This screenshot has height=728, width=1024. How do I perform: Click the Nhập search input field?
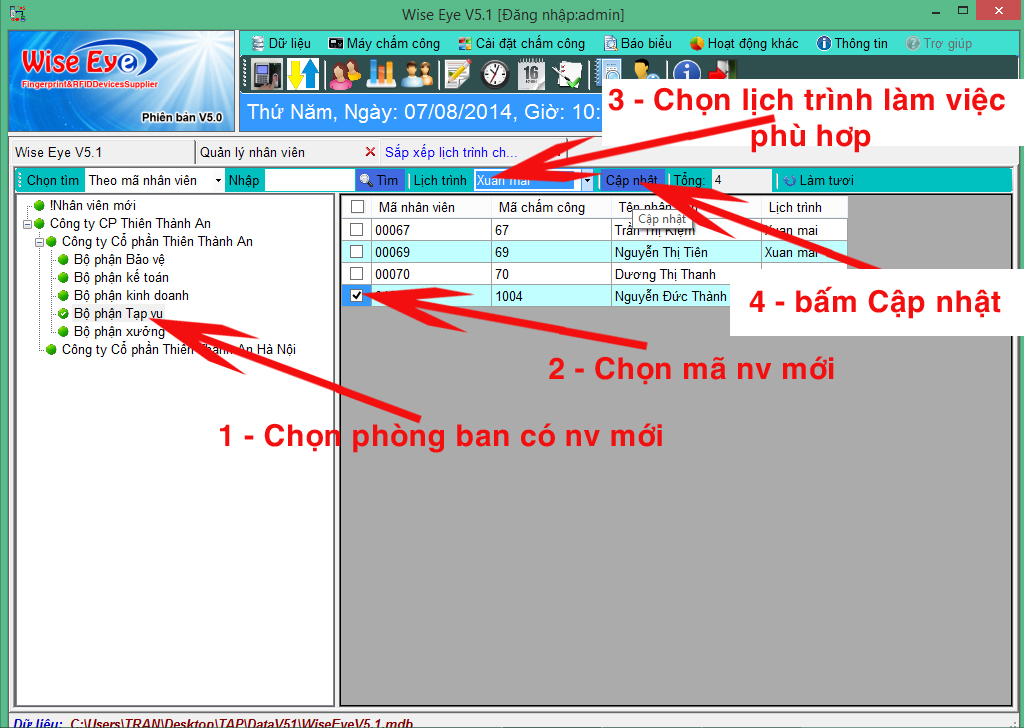pyautogui.click(x=310, y=181)
